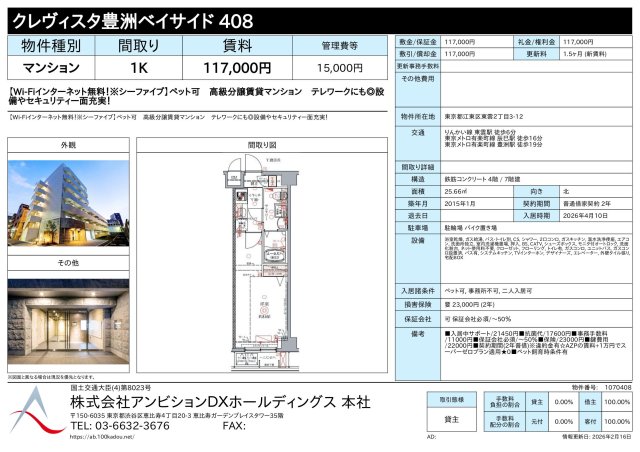Viewport: 640px width, 452px height.
Task: Click the Ambition company logo
Action: click(37, 412)
